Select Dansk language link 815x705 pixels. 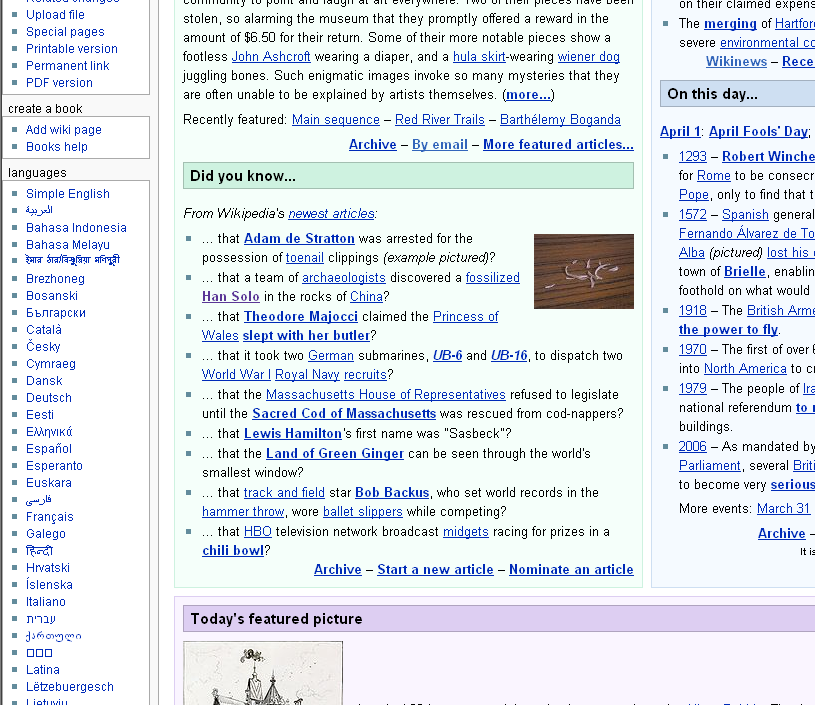44,381
